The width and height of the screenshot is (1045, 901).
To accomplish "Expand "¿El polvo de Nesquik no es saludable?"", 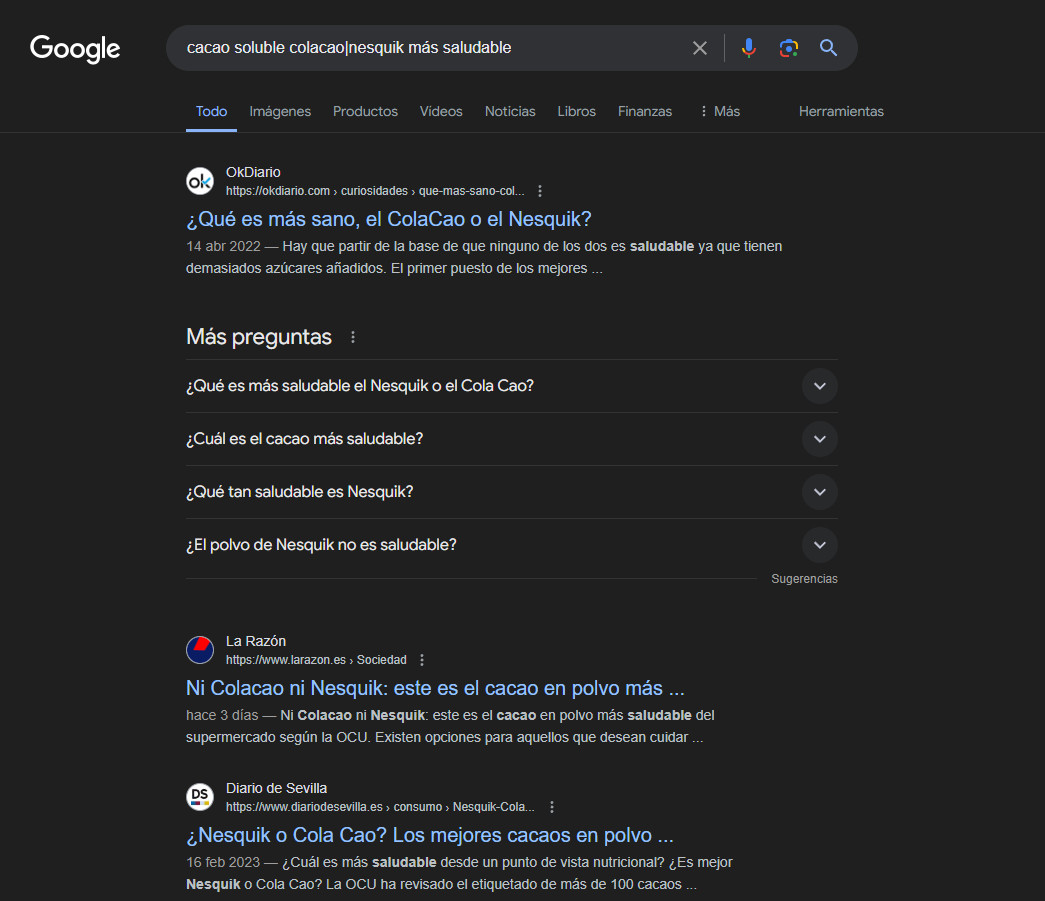I will [x=819, y=545].
